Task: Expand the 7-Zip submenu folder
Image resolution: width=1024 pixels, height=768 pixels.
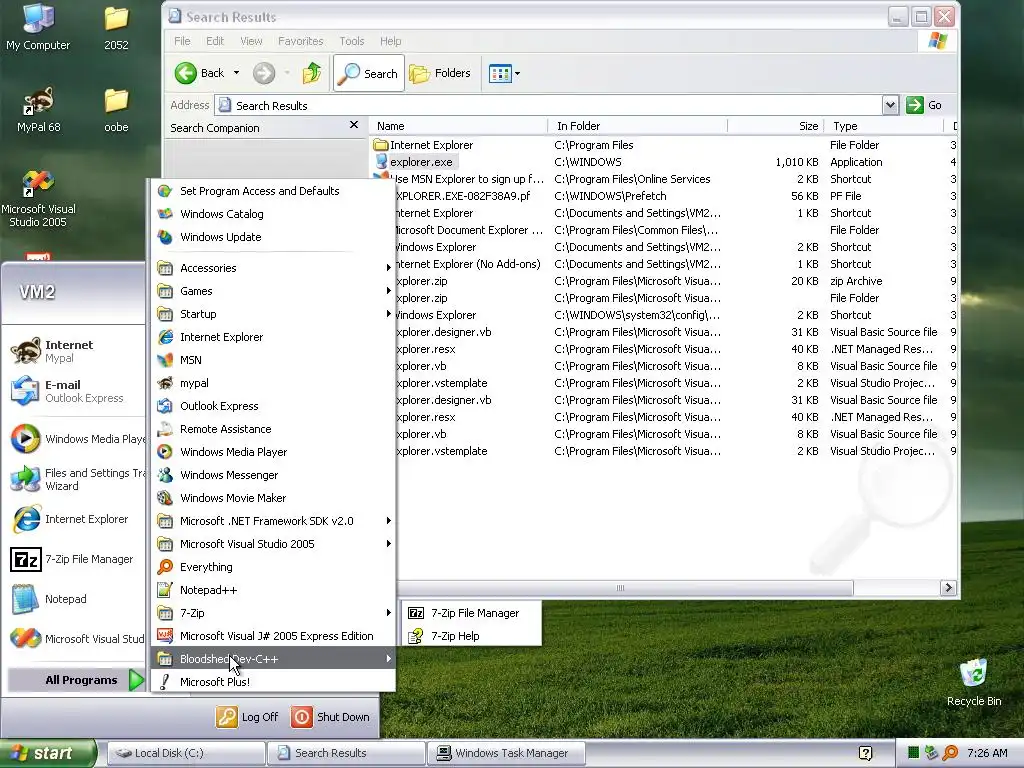Action: [273, 613]
